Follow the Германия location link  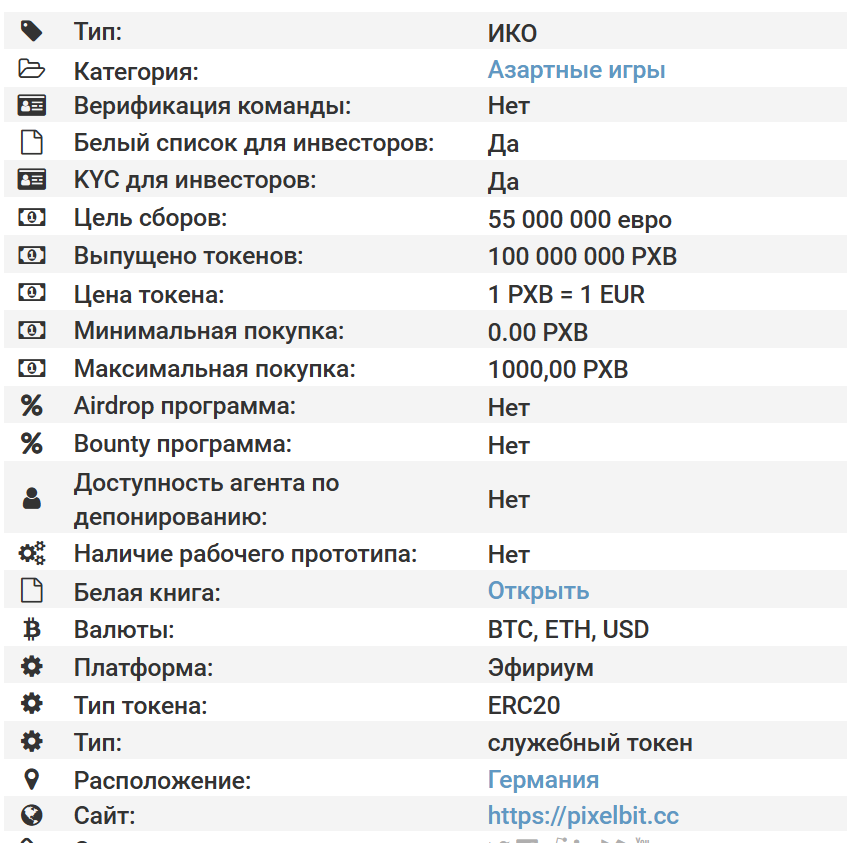[543, 779]
